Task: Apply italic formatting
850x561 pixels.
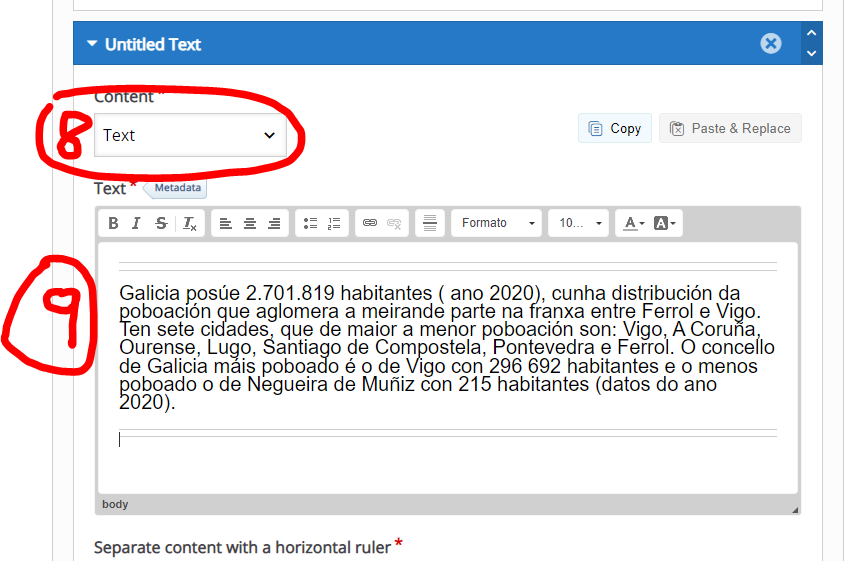Action: [x=137, y=223]
